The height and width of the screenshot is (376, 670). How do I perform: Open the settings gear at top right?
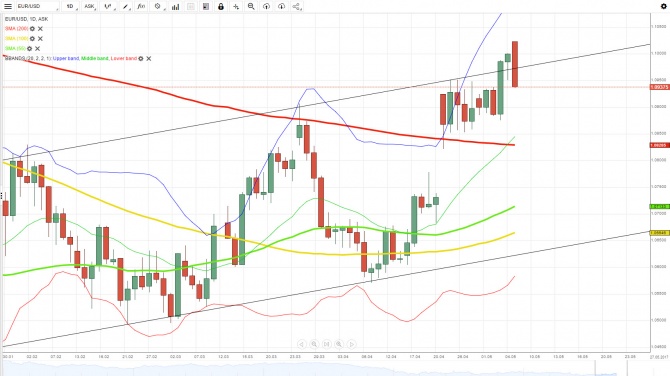point(664,6)
